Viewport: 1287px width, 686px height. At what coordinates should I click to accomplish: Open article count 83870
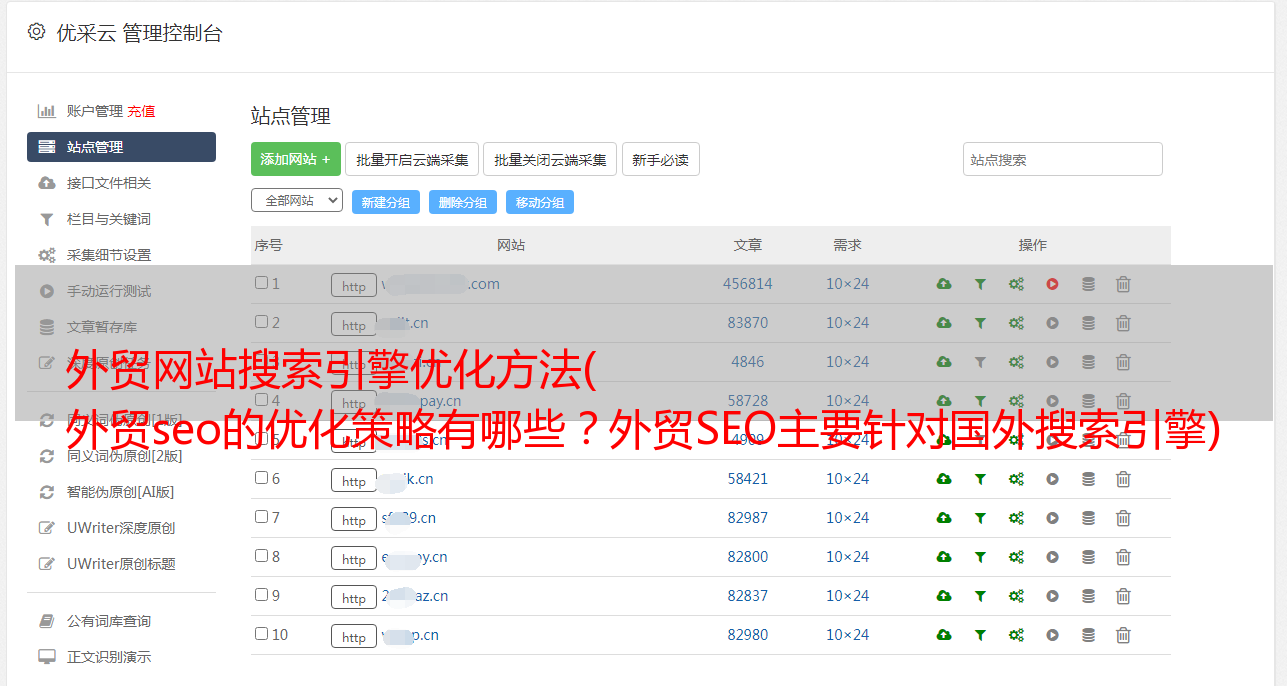click(748, 323)
